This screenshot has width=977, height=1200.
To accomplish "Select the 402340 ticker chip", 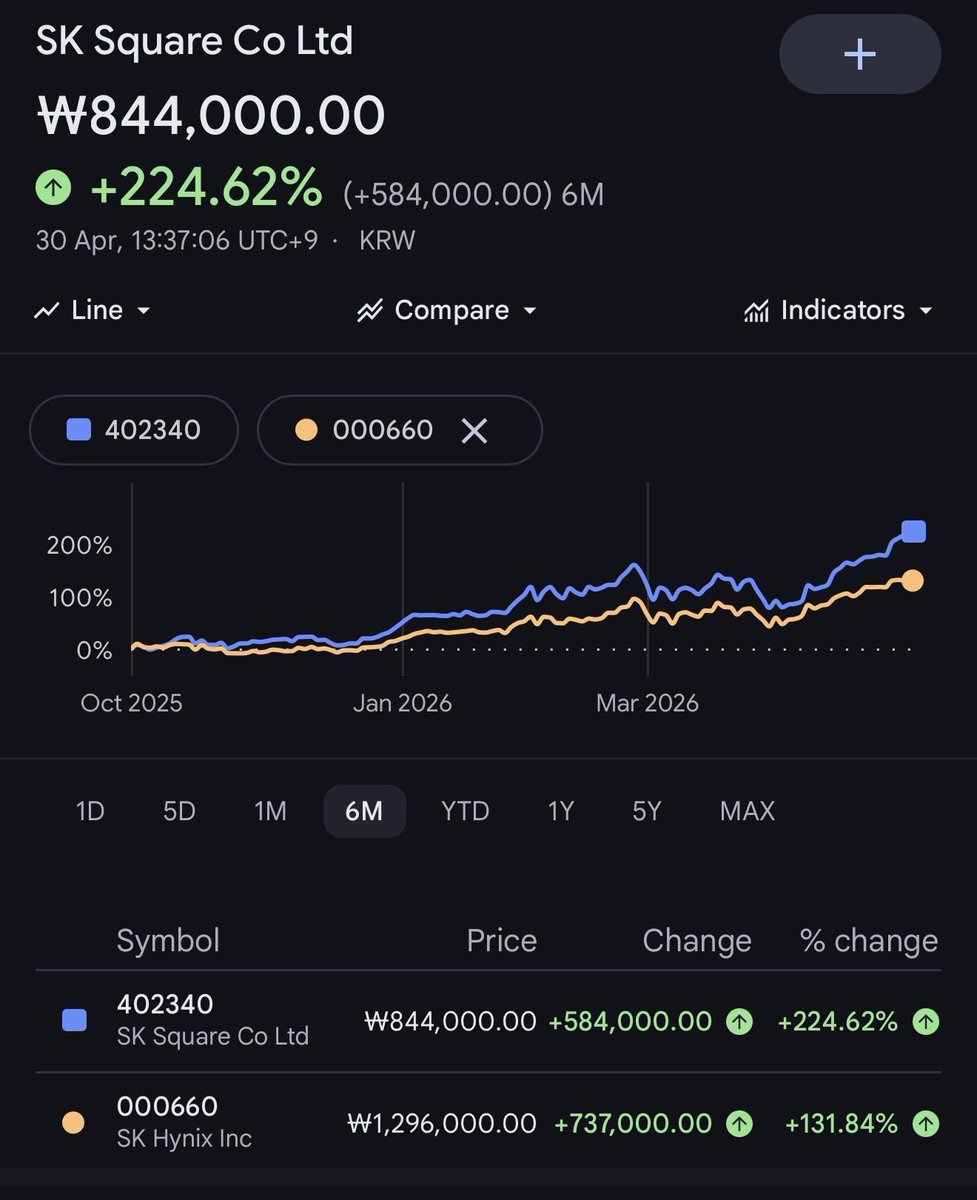I will [x=134, y=431].
